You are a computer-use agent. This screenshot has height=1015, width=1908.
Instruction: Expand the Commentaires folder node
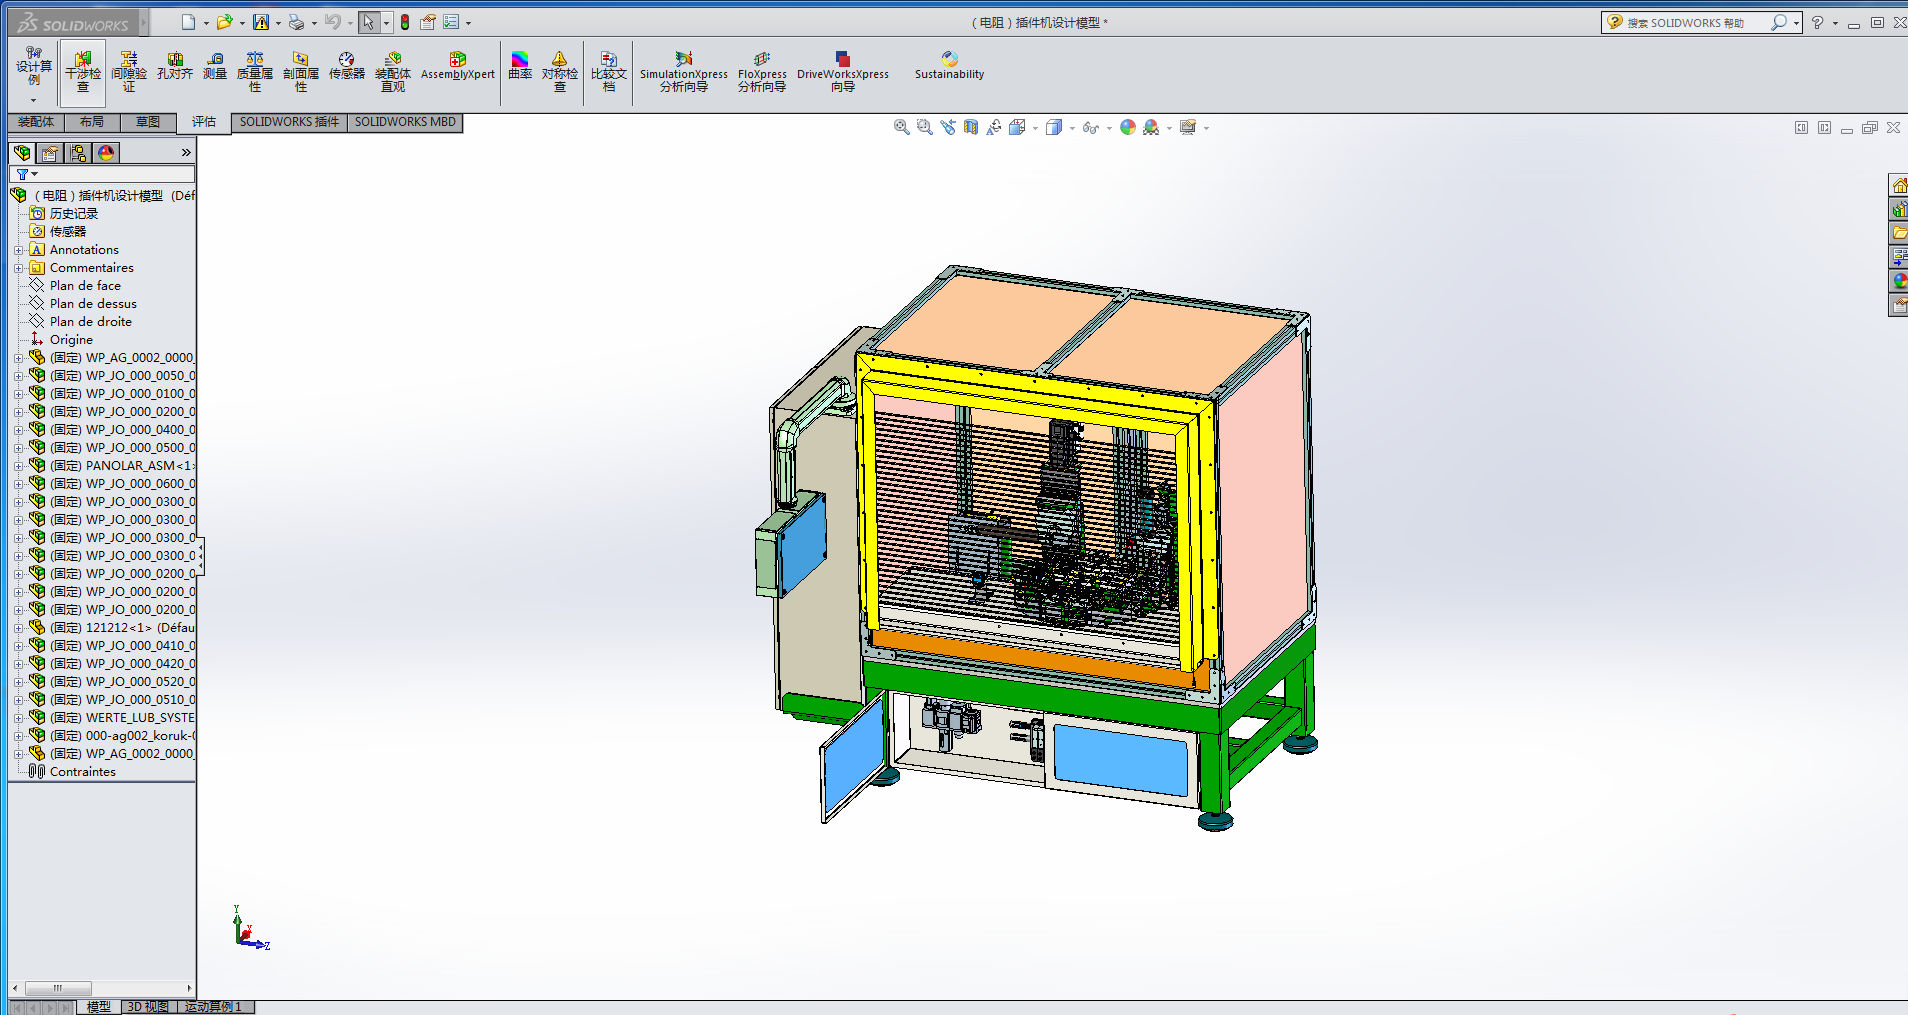point(18,268)
